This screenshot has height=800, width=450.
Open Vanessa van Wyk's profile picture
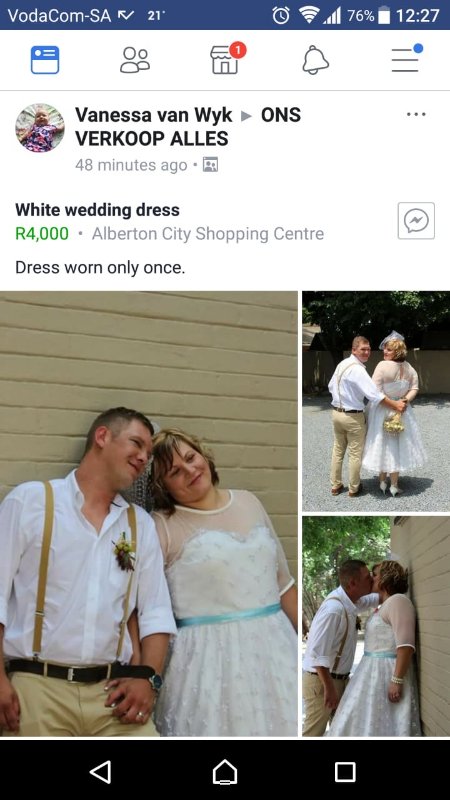click(40, 128)
